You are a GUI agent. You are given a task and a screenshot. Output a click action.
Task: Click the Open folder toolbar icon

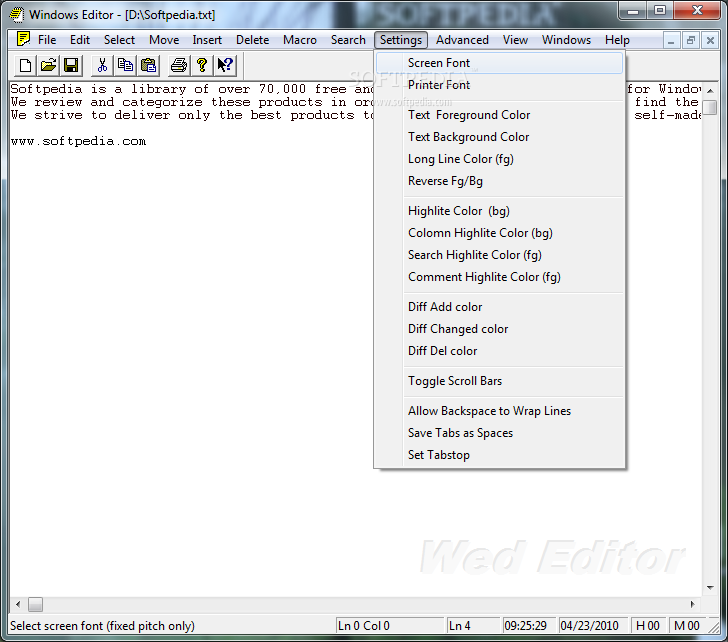48,65
